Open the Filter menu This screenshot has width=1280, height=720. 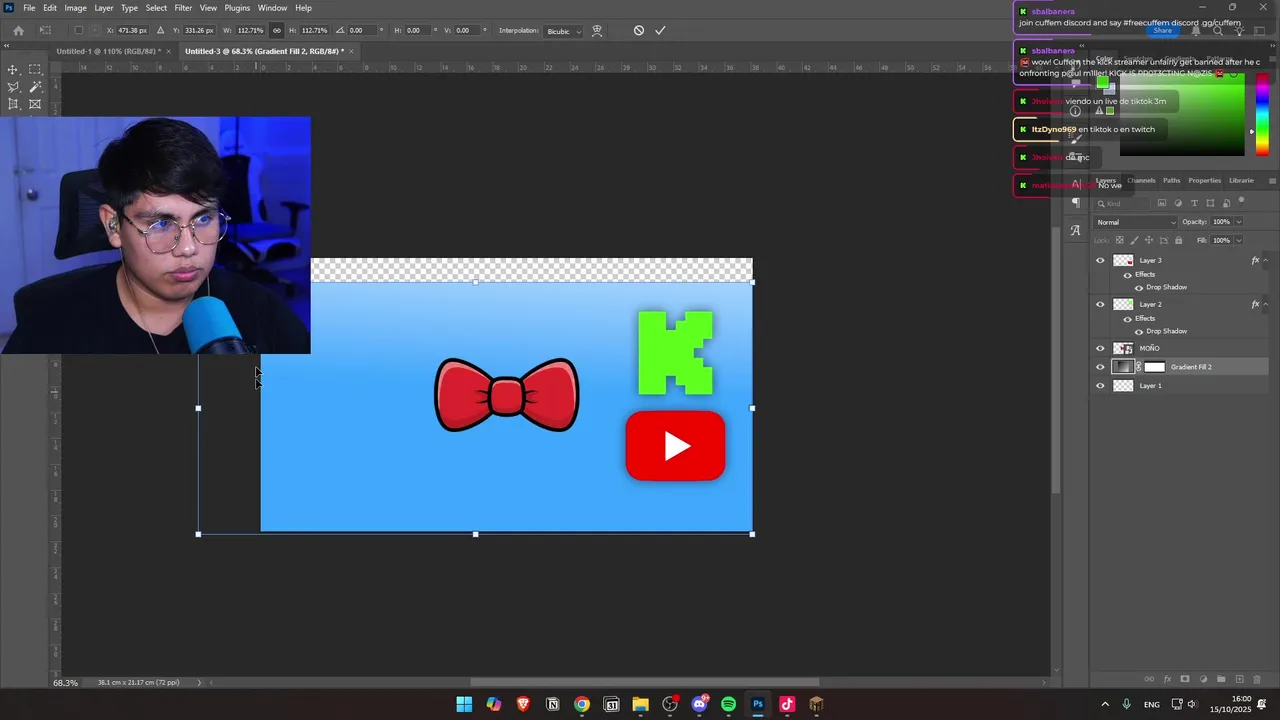click(x=183, y=8)
